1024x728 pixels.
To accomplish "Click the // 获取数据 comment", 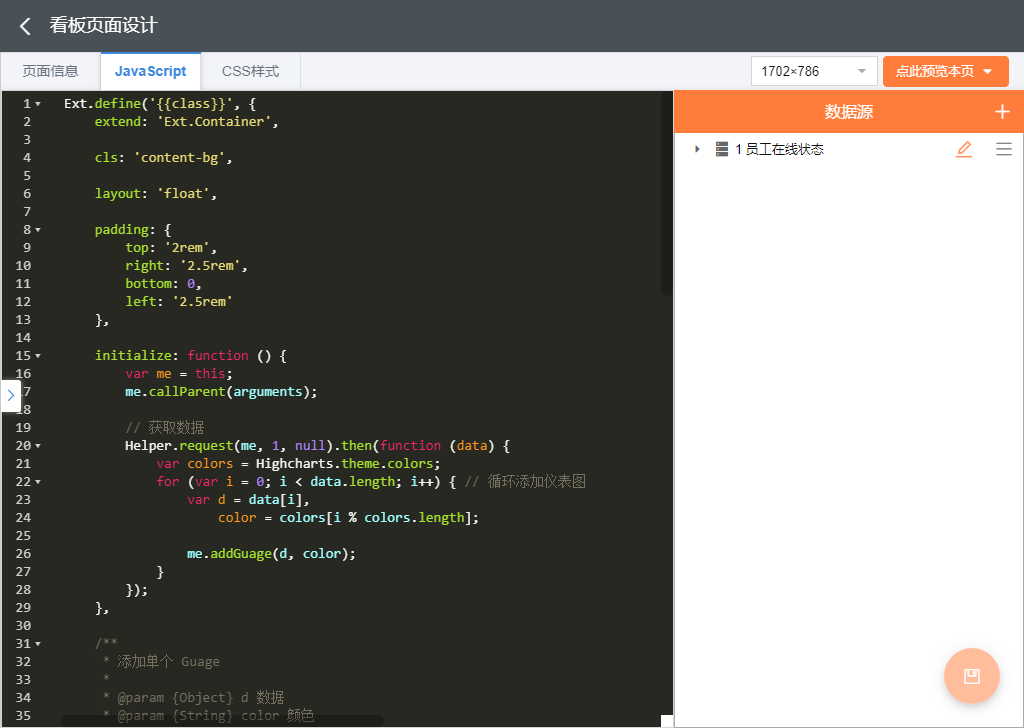I will point(165,428).
